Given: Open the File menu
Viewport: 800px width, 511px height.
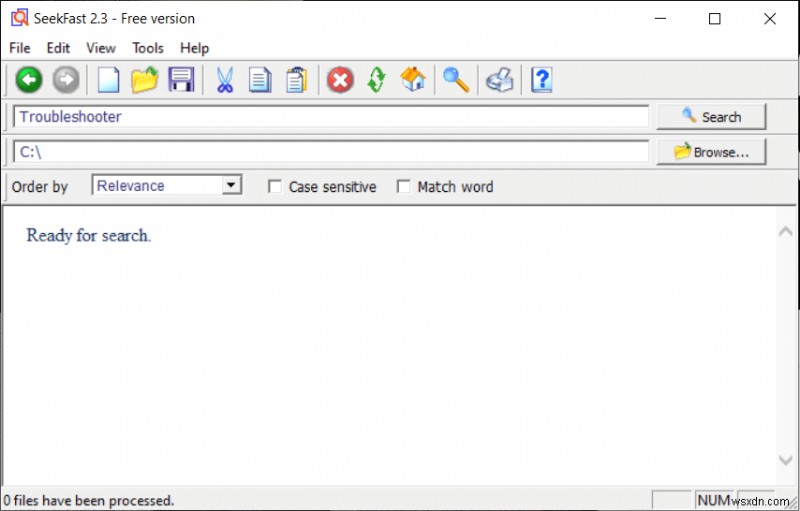Looking at the screenshot, I should pos(20,48).
